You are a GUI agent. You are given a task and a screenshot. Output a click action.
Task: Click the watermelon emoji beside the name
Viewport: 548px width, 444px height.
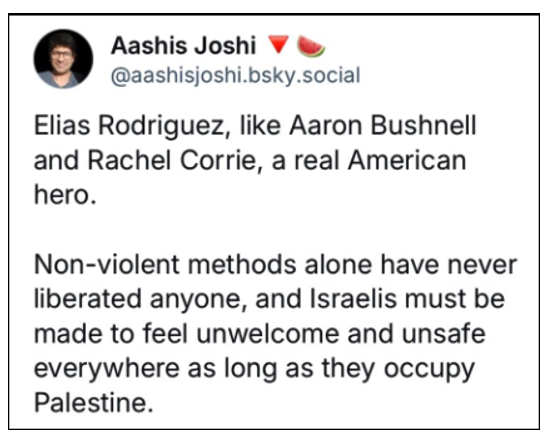coord(311,46)
